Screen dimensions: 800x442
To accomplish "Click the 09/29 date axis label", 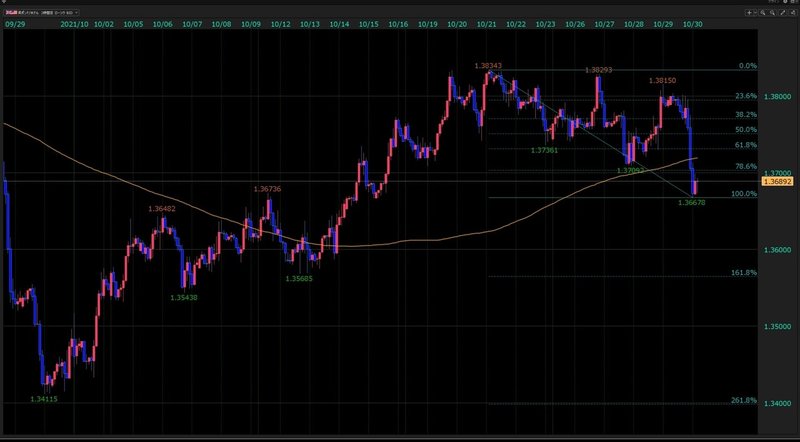I will click(x=13, y=24).
